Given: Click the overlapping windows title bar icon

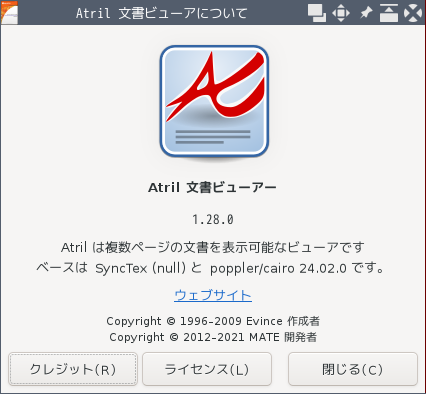Looking at the screenshot, I should 317,13.
